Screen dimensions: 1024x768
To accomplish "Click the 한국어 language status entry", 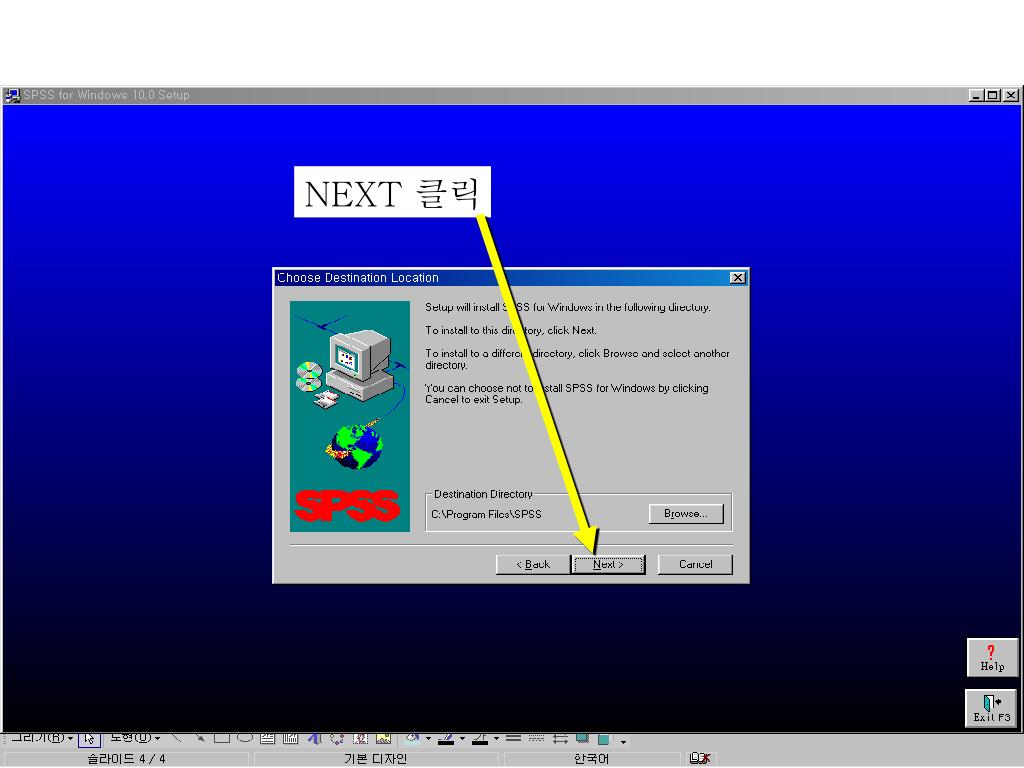I will pos(591,759).
